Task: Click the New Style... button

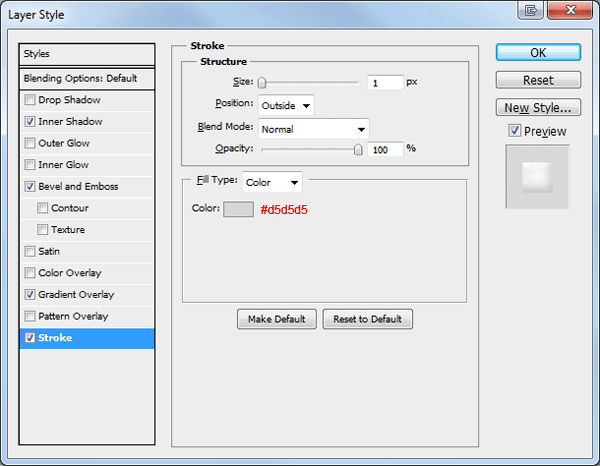Action: pyautogui.click(x=538, y=108)
